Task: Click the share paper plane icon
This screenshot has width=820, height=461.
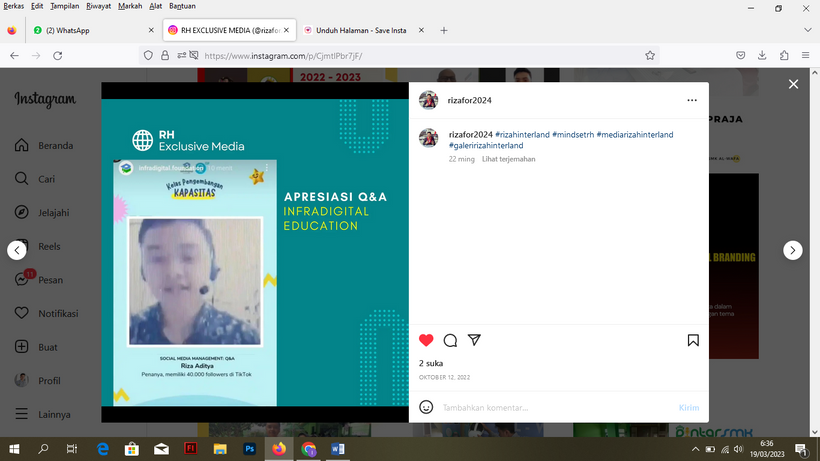Action: [x=474, y=340]
